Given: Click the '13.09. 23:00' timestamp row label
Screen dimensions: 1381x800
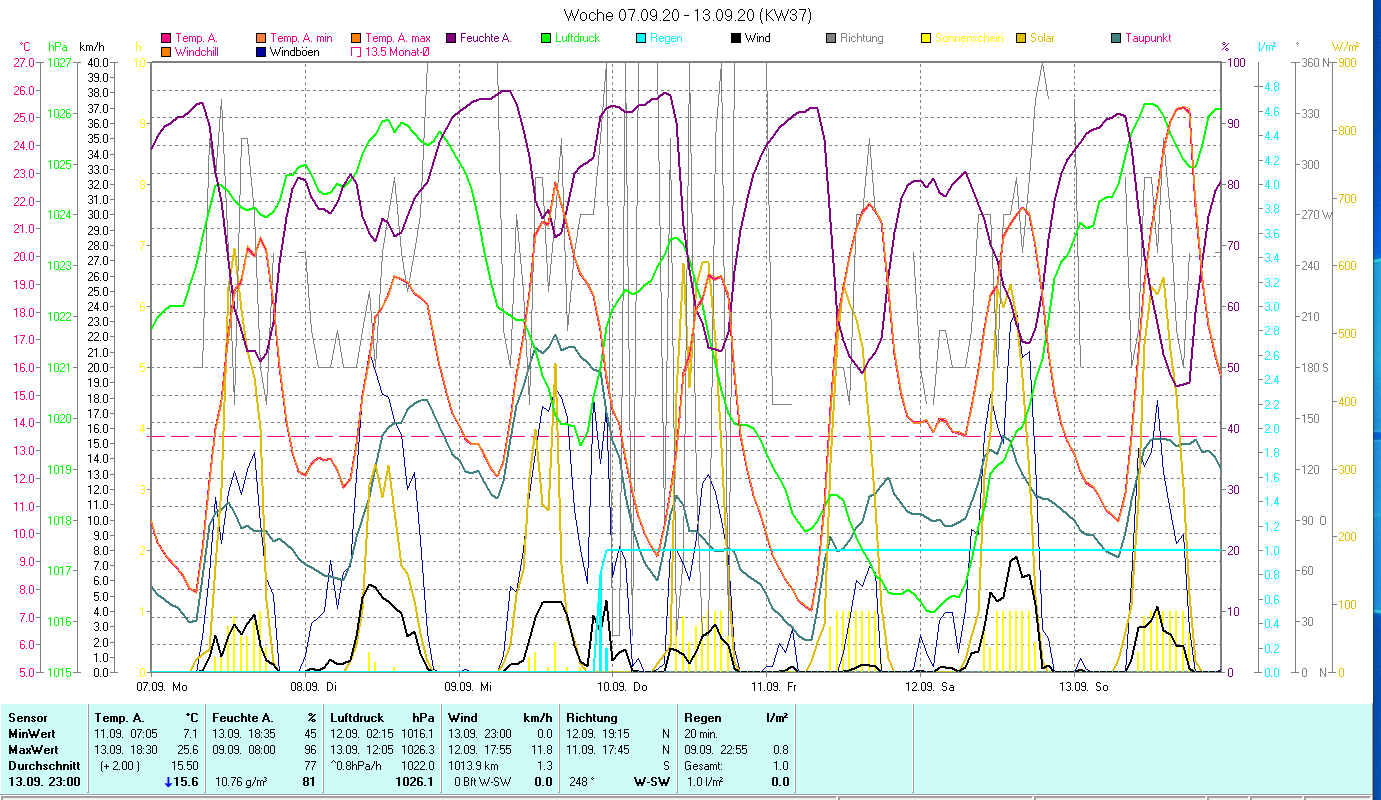Looking at the screenshot, I should click(x=44, y=782).
